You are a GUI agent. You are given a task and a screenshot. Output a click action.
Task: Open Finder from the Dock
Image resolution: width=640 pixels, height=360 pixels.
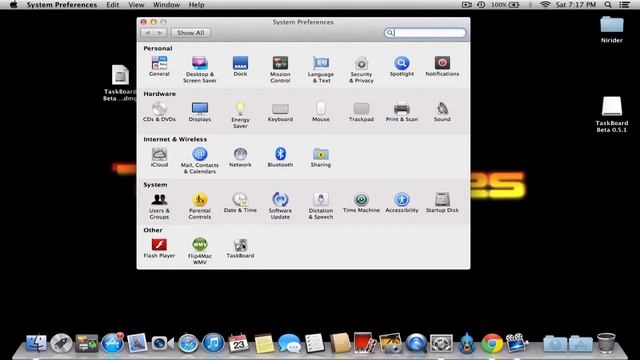(x=36, y=343)
